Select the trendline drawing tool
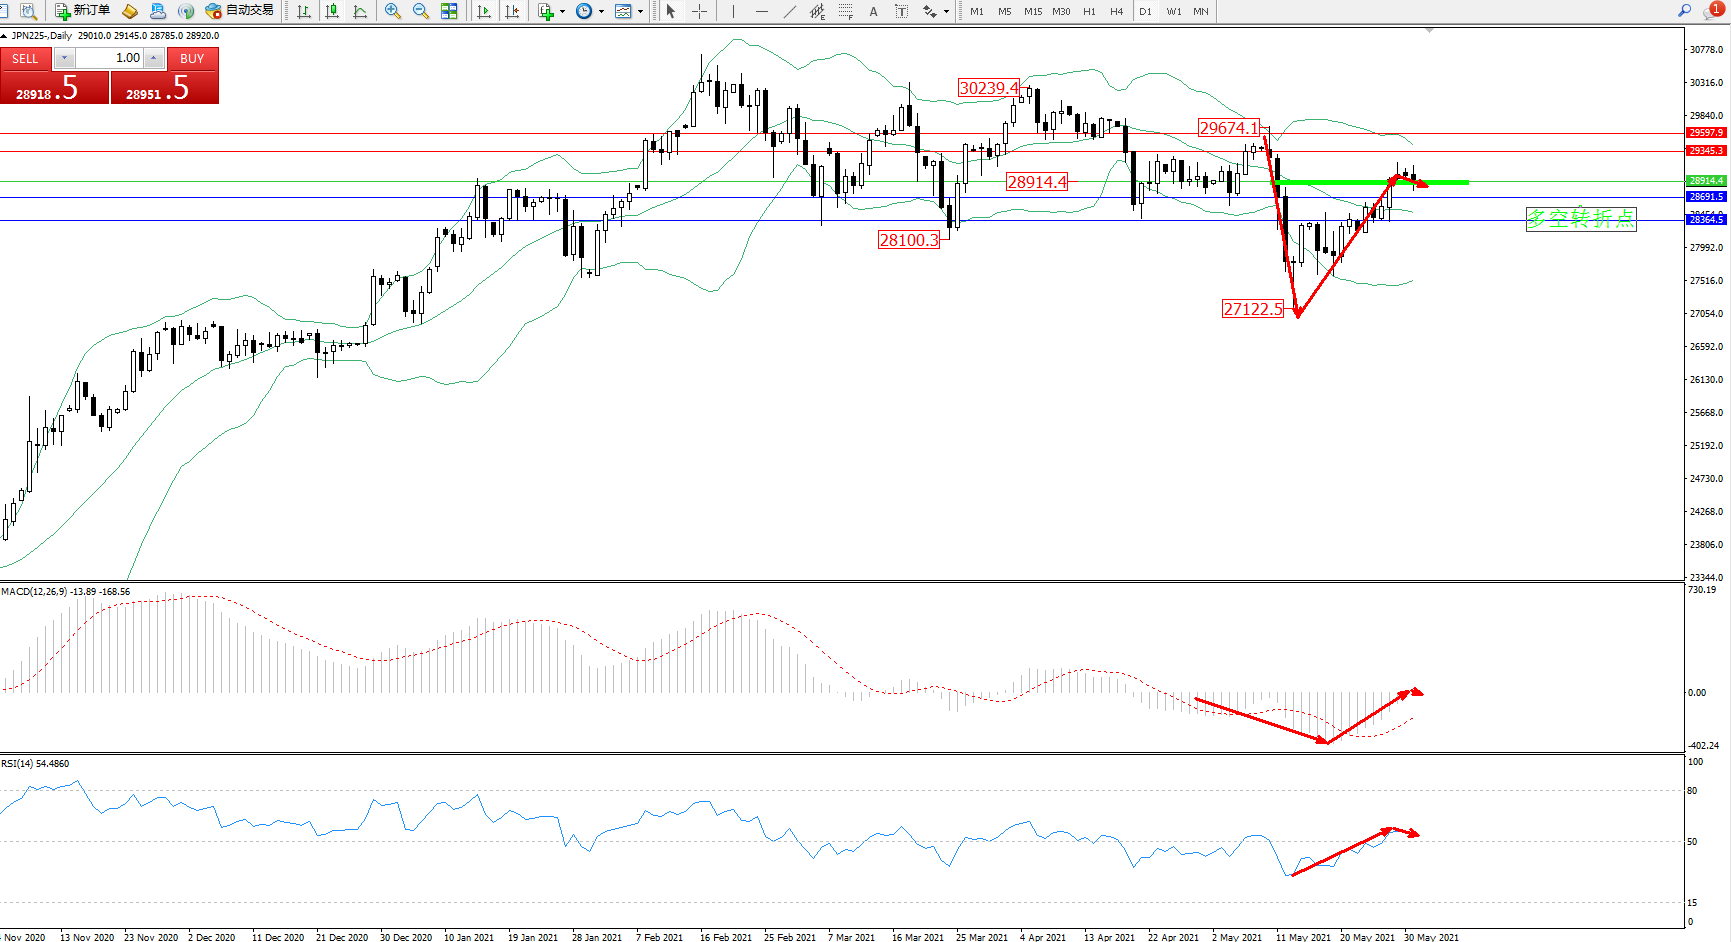Viewport: 1731px width, 942px height. pos(790,11)
